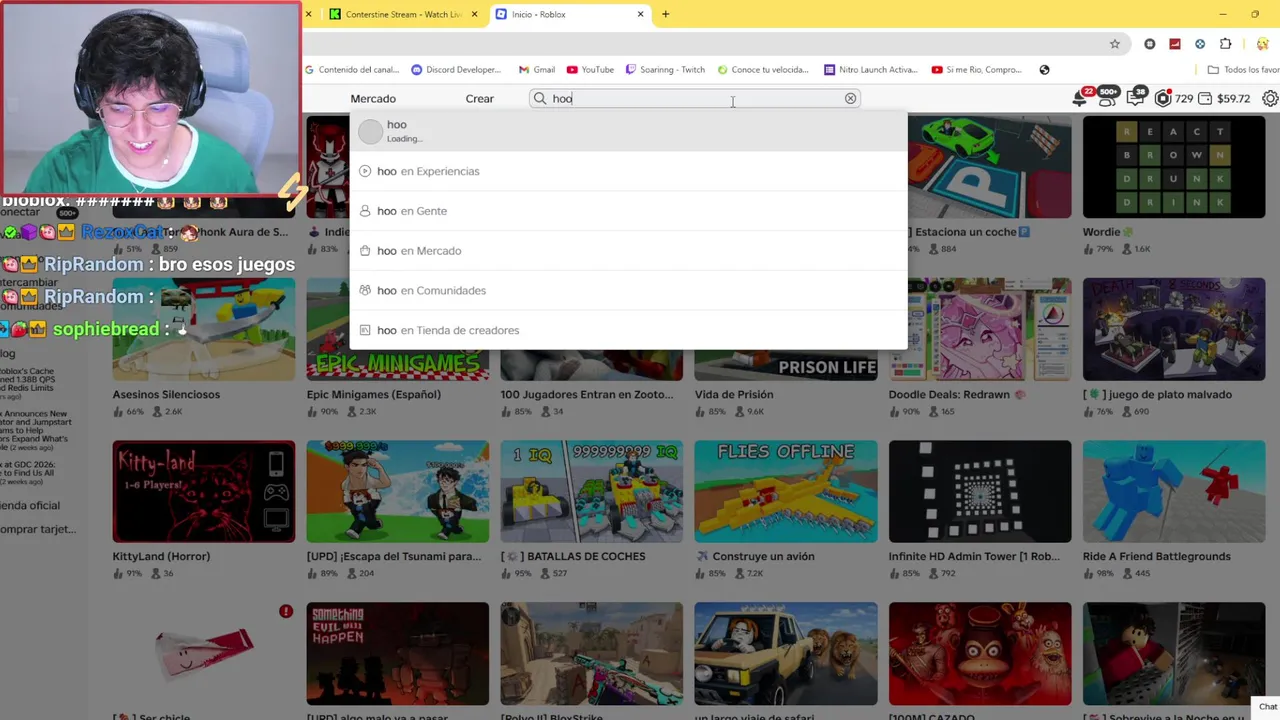Screen dimensions: 1280x720
Task: Open Asesinos Silenciosos game thumbnail
Action: [204, 329]
